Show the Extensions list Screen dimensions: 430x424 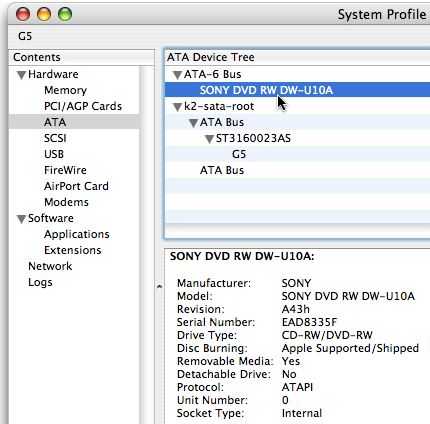tap(73, 250)
